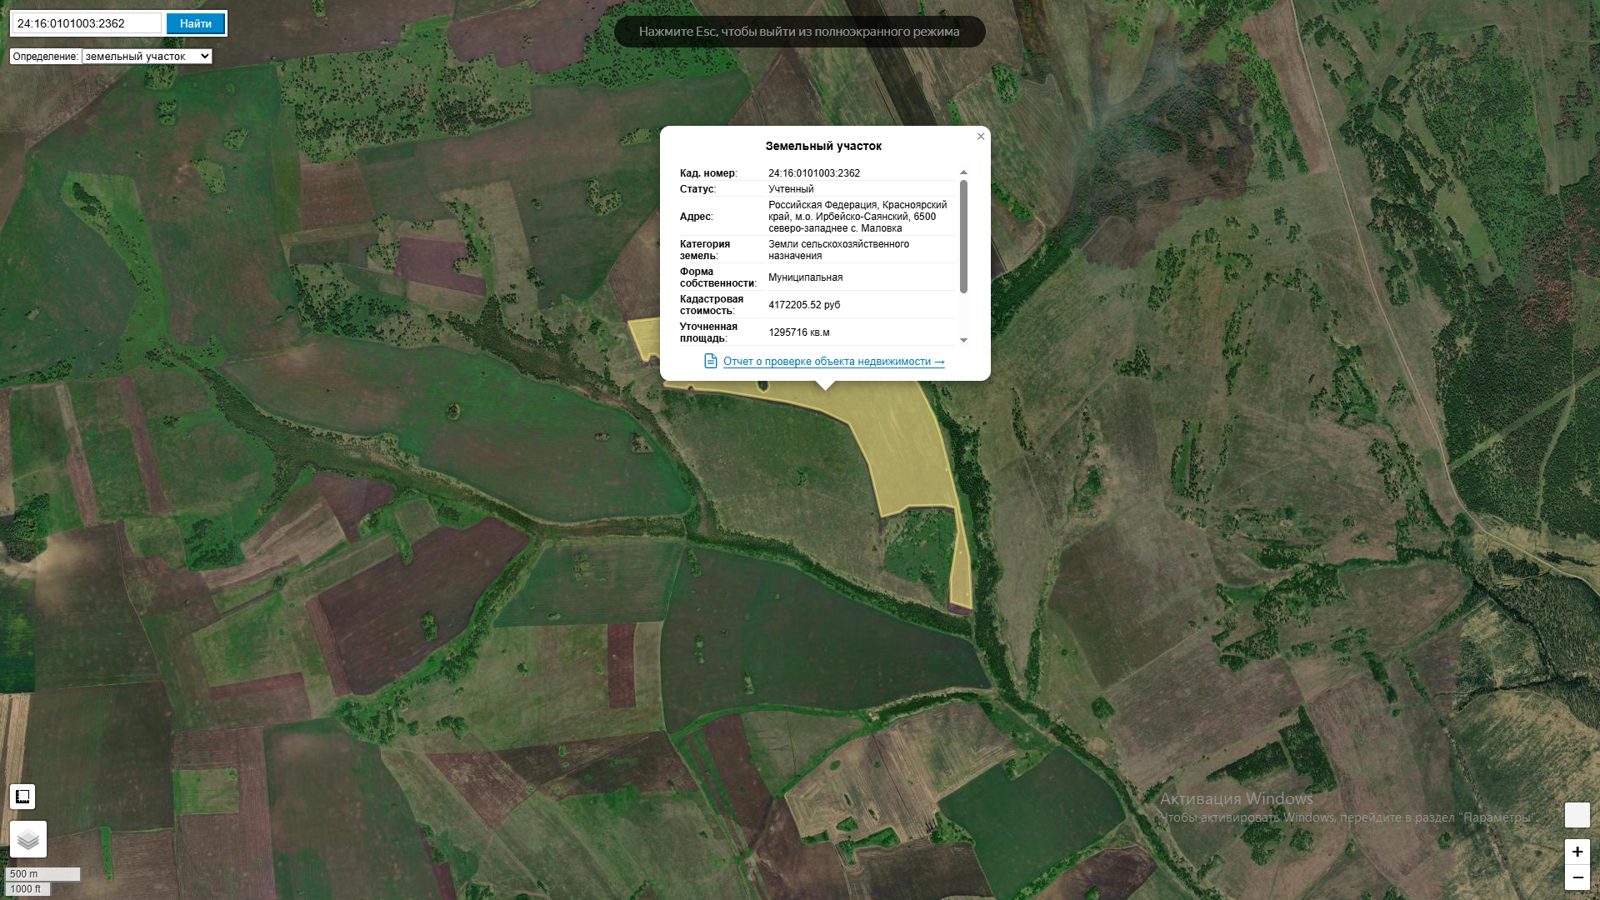Viewport: 1600px width, 900px height.
Task: Click the popup vertical scrollbar thumb
Action: (964, 237)
